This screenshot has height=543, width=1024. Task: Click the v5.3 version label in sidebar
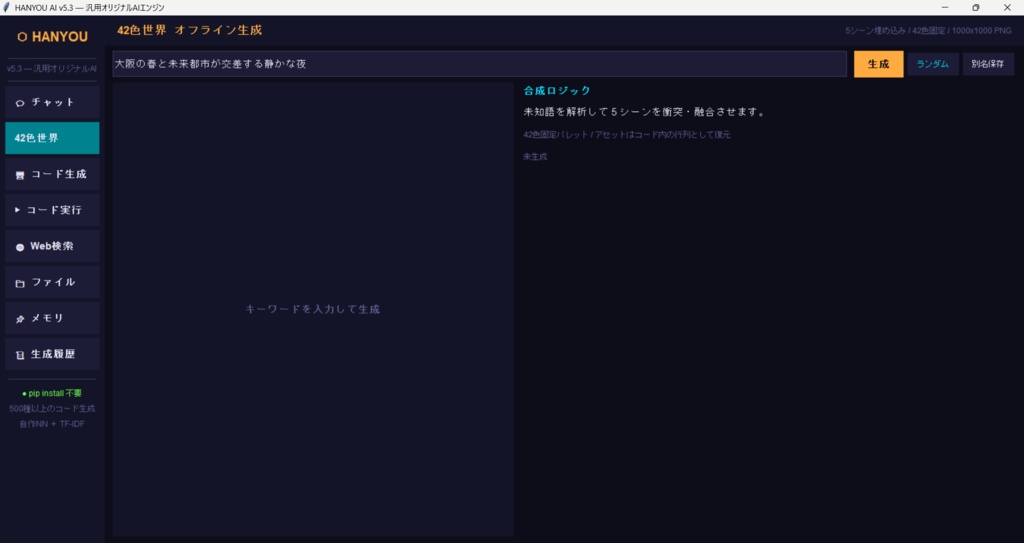(x=52, y=69)
